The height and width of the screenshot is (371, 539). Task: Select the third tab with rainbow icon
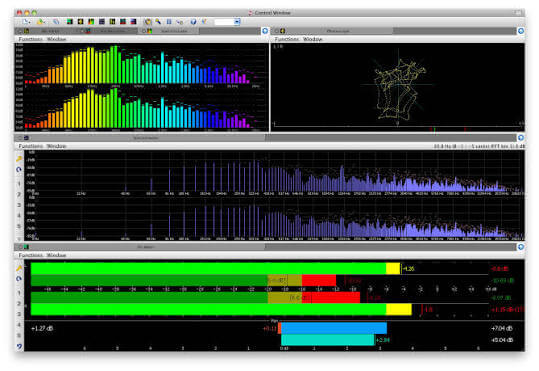pos(168,31)
